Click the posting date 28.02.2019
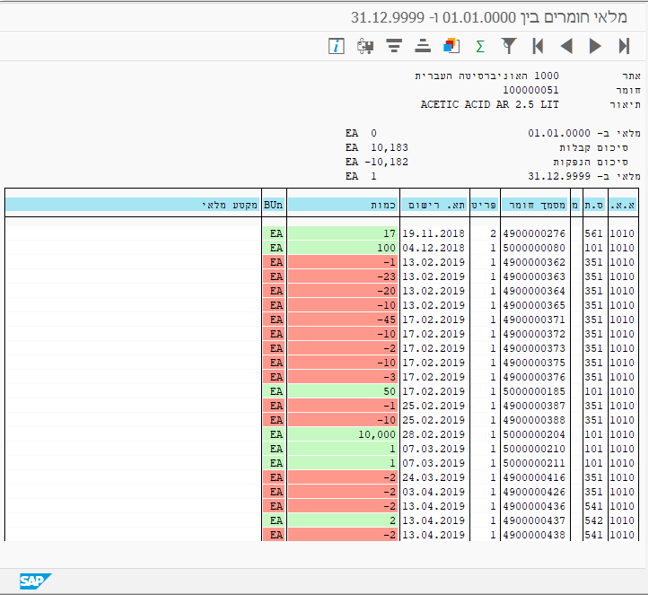Viewport: 648px width, 595px height. click(x=434, y=434)
